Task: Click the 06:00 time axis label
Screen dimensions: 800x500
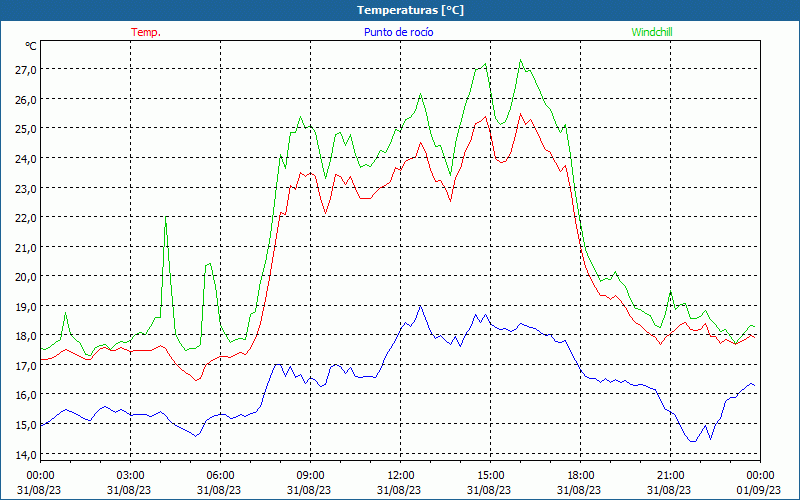Action: click(x=220, y=476)
